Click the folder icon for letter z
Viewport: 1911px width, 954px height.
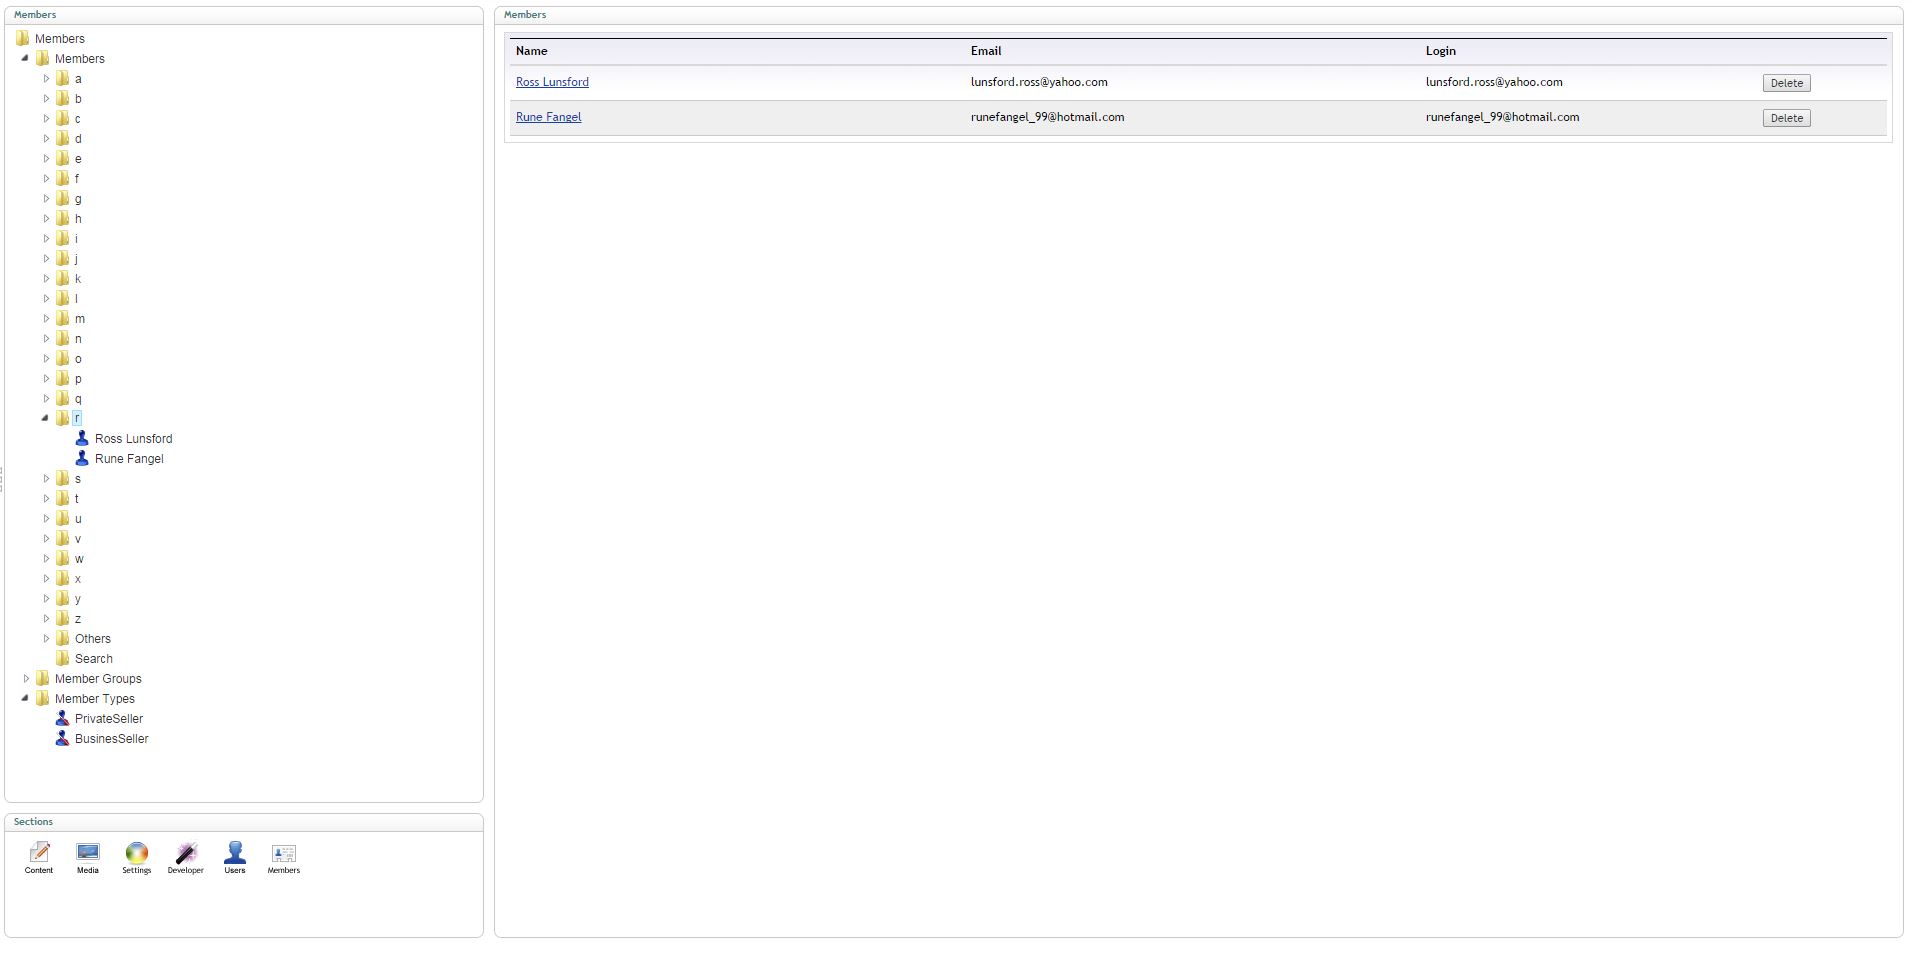pos(62,618)
